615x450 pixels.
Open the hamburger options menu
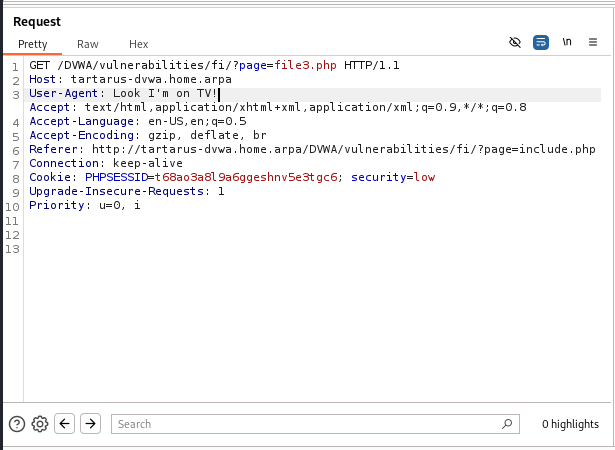click(593, 43)
